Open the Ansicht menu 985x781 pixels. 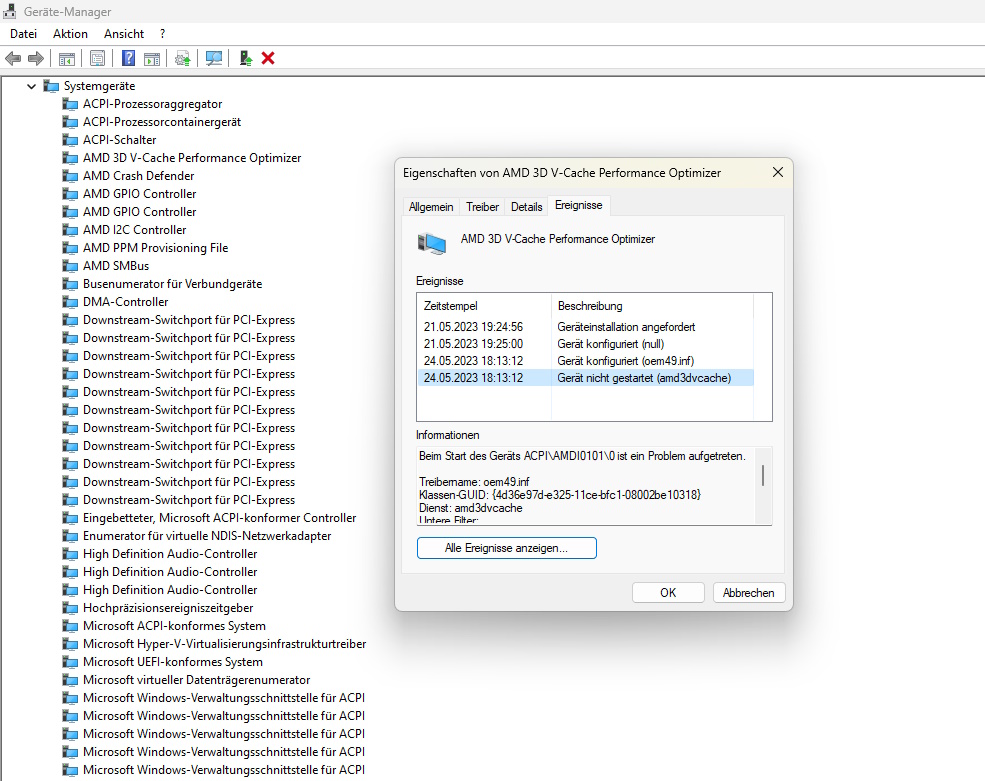click(x=124, y=34)
